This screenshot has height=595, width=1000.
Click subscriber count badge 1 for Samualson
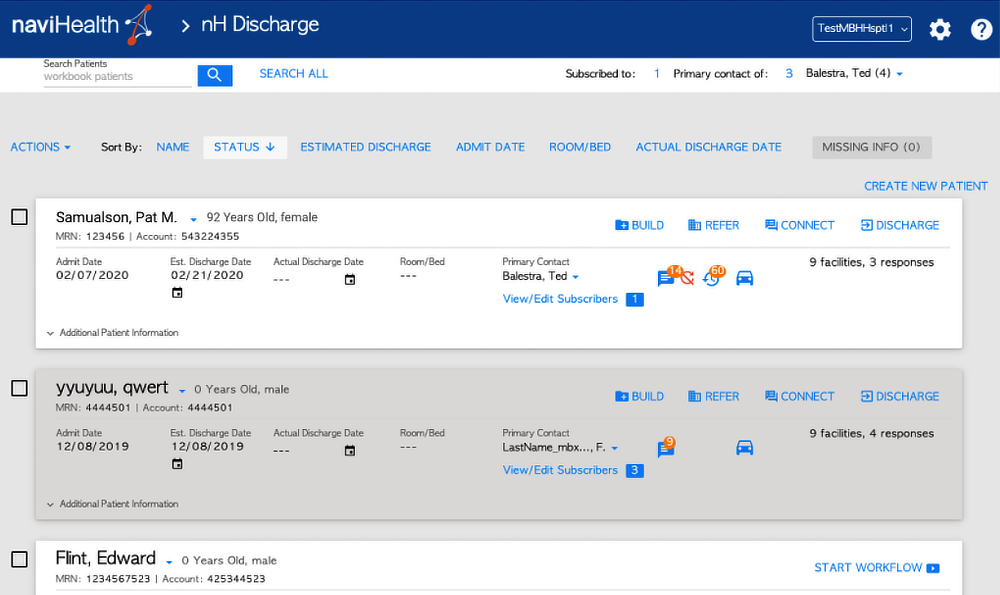(x=635, y=299)
